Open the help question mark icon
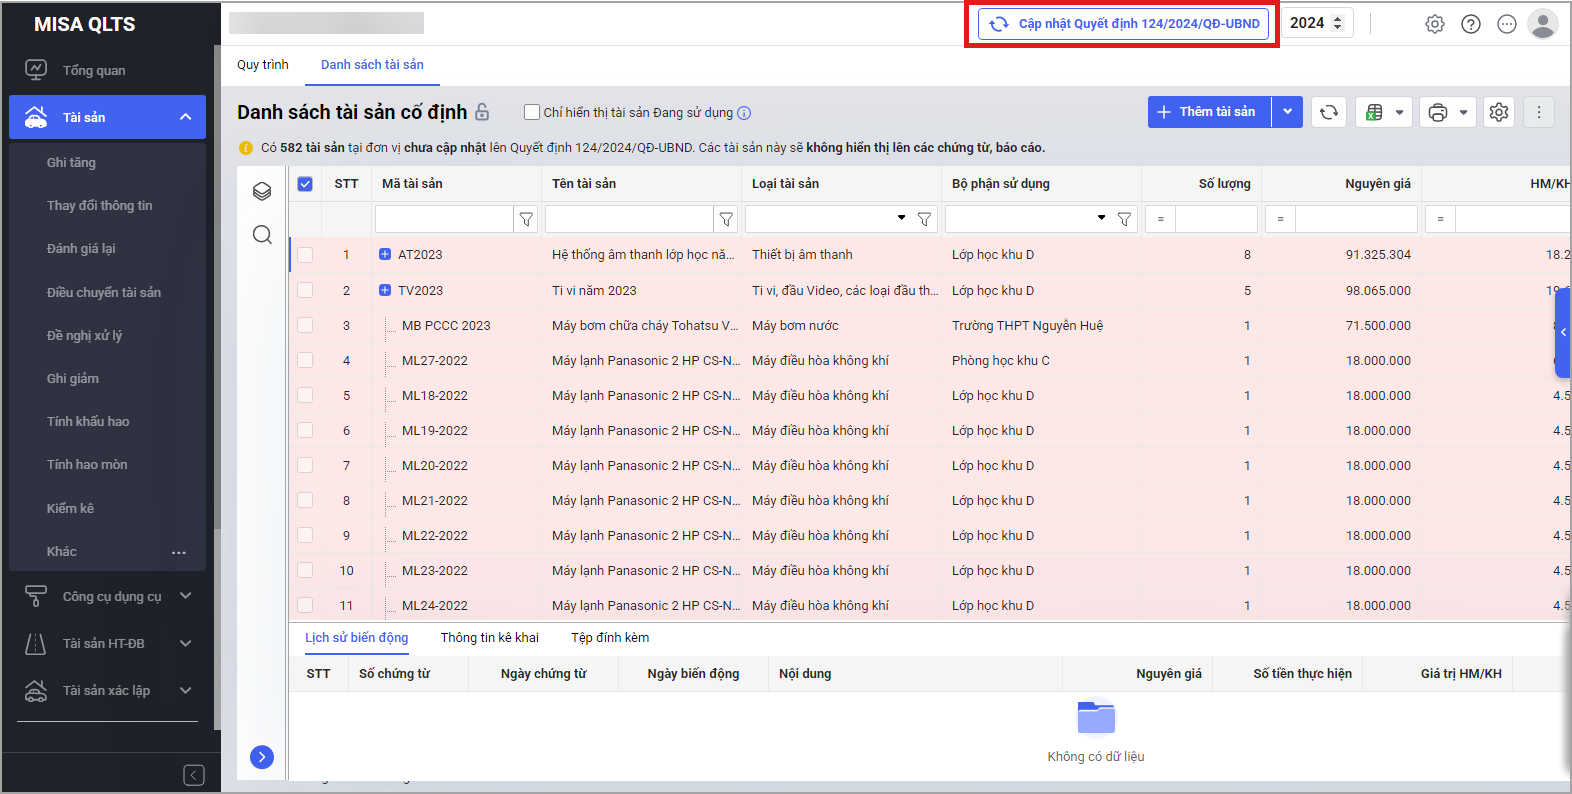The height and width of the screenshot is (794, 1572). pos(1470,24)
